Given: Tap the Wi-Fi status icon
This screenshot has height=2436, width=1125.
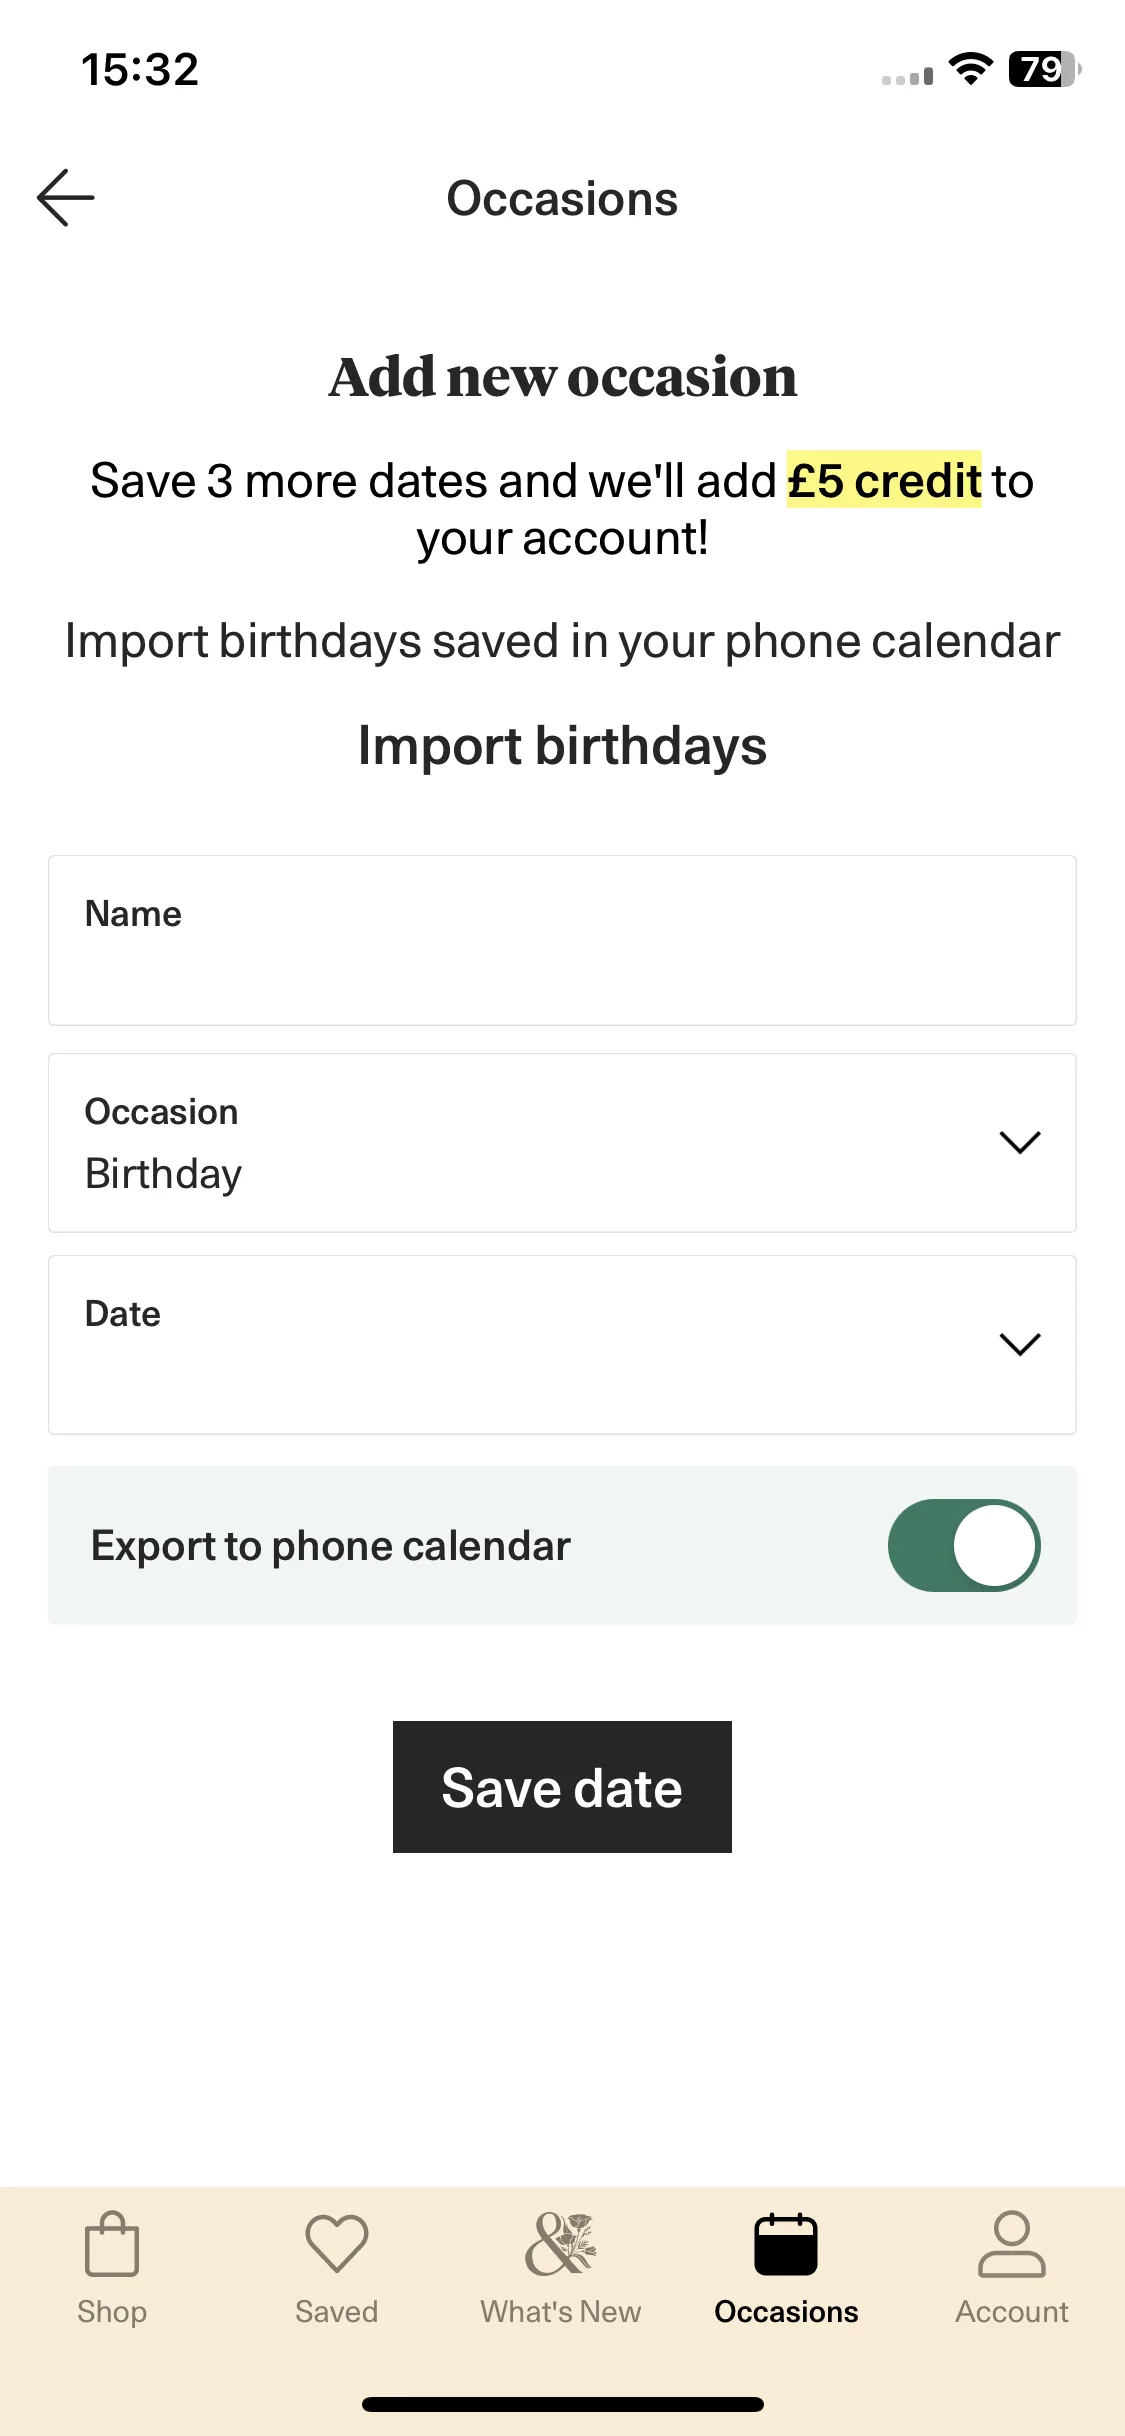Looking at the screenshot, I should [970, 69].
